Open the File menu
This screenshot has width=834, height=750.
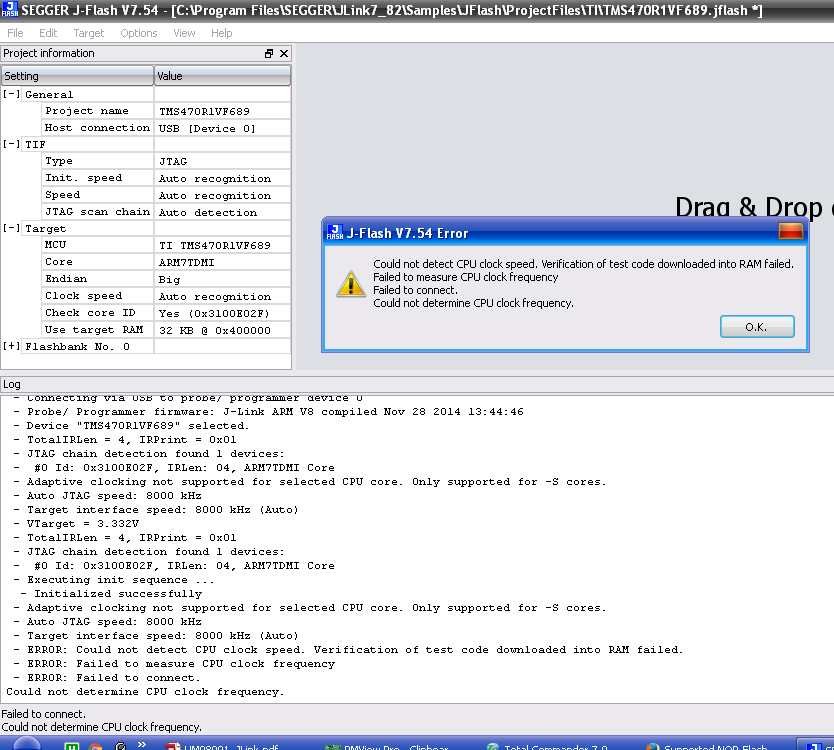[x=15, y=33]
